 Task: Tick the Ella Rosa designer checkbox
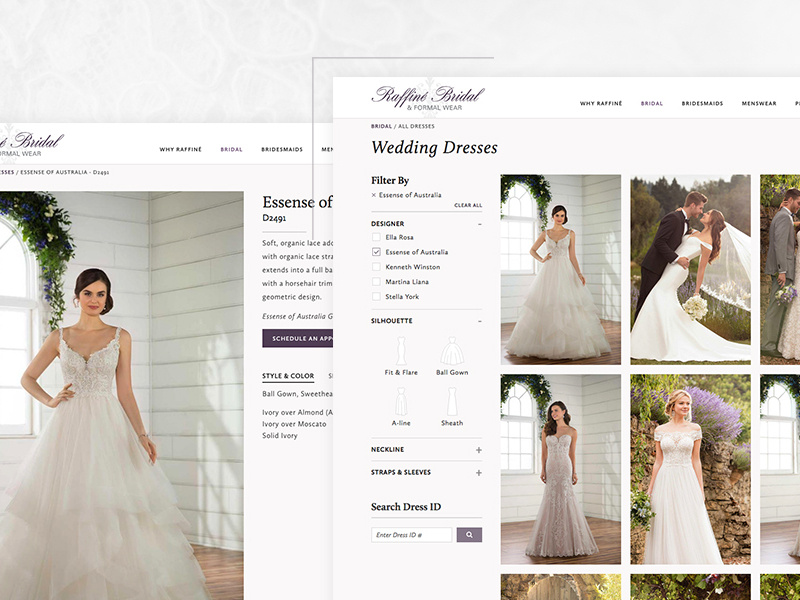[x=376, y=237]
